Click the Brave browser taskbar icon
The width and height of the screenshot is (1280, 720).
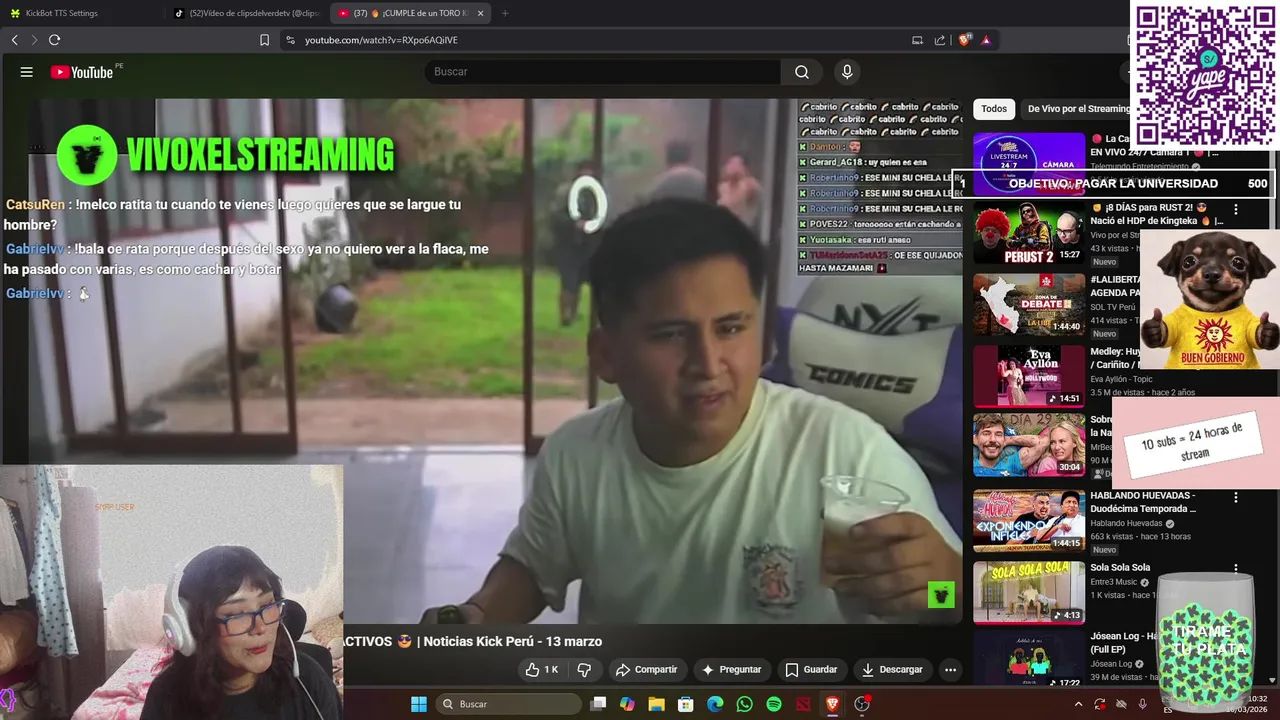pos(832,704)
